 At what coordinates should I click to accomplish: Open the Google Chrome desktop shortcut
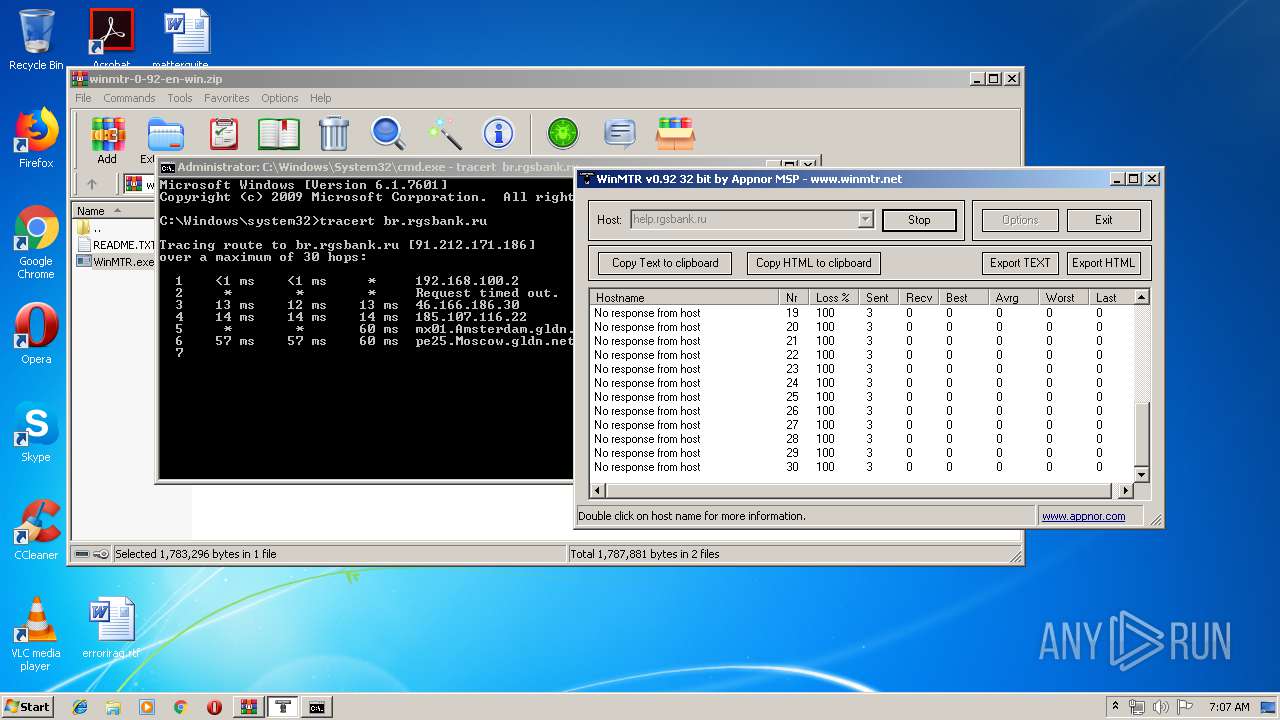[36, 243]
